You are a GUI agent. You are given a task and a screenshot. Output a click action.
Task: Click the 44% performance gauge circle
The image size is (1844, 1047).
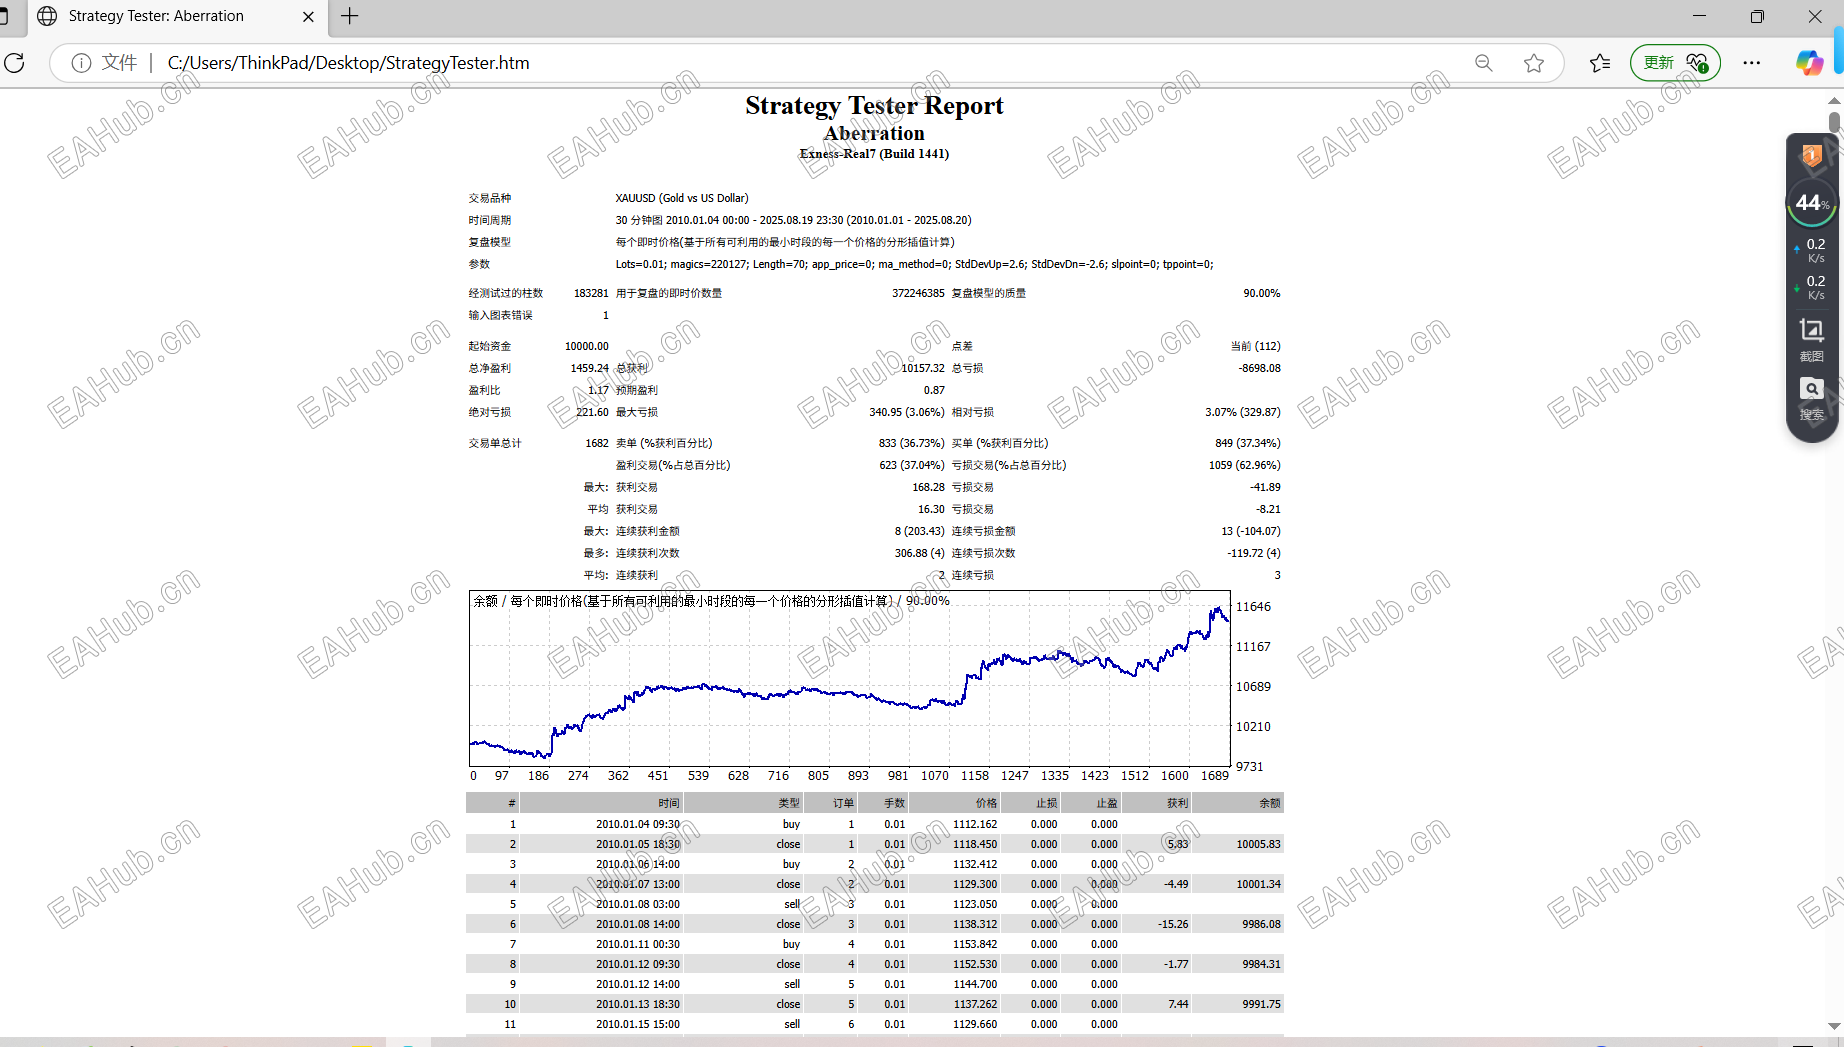point(1811,203)
